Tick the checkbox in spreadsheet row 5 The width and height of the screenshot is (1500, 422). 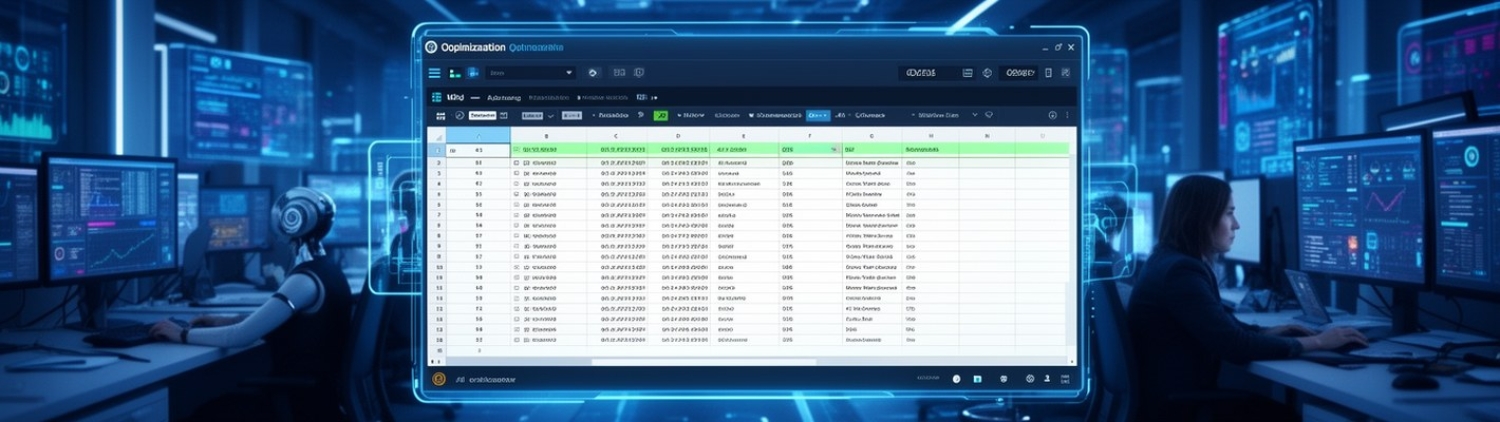click(516, 194)
